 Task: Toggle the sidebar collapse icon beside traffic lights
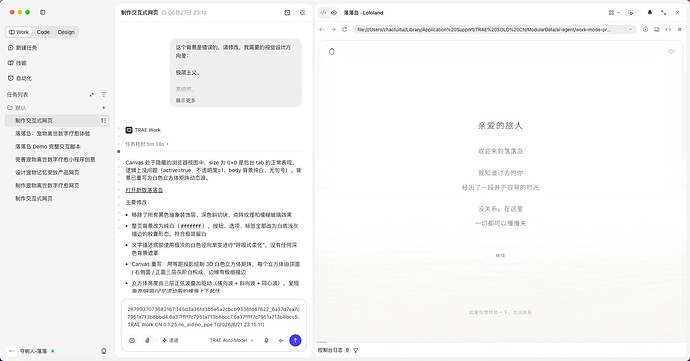pyautogui.click(x=43, y=12)
